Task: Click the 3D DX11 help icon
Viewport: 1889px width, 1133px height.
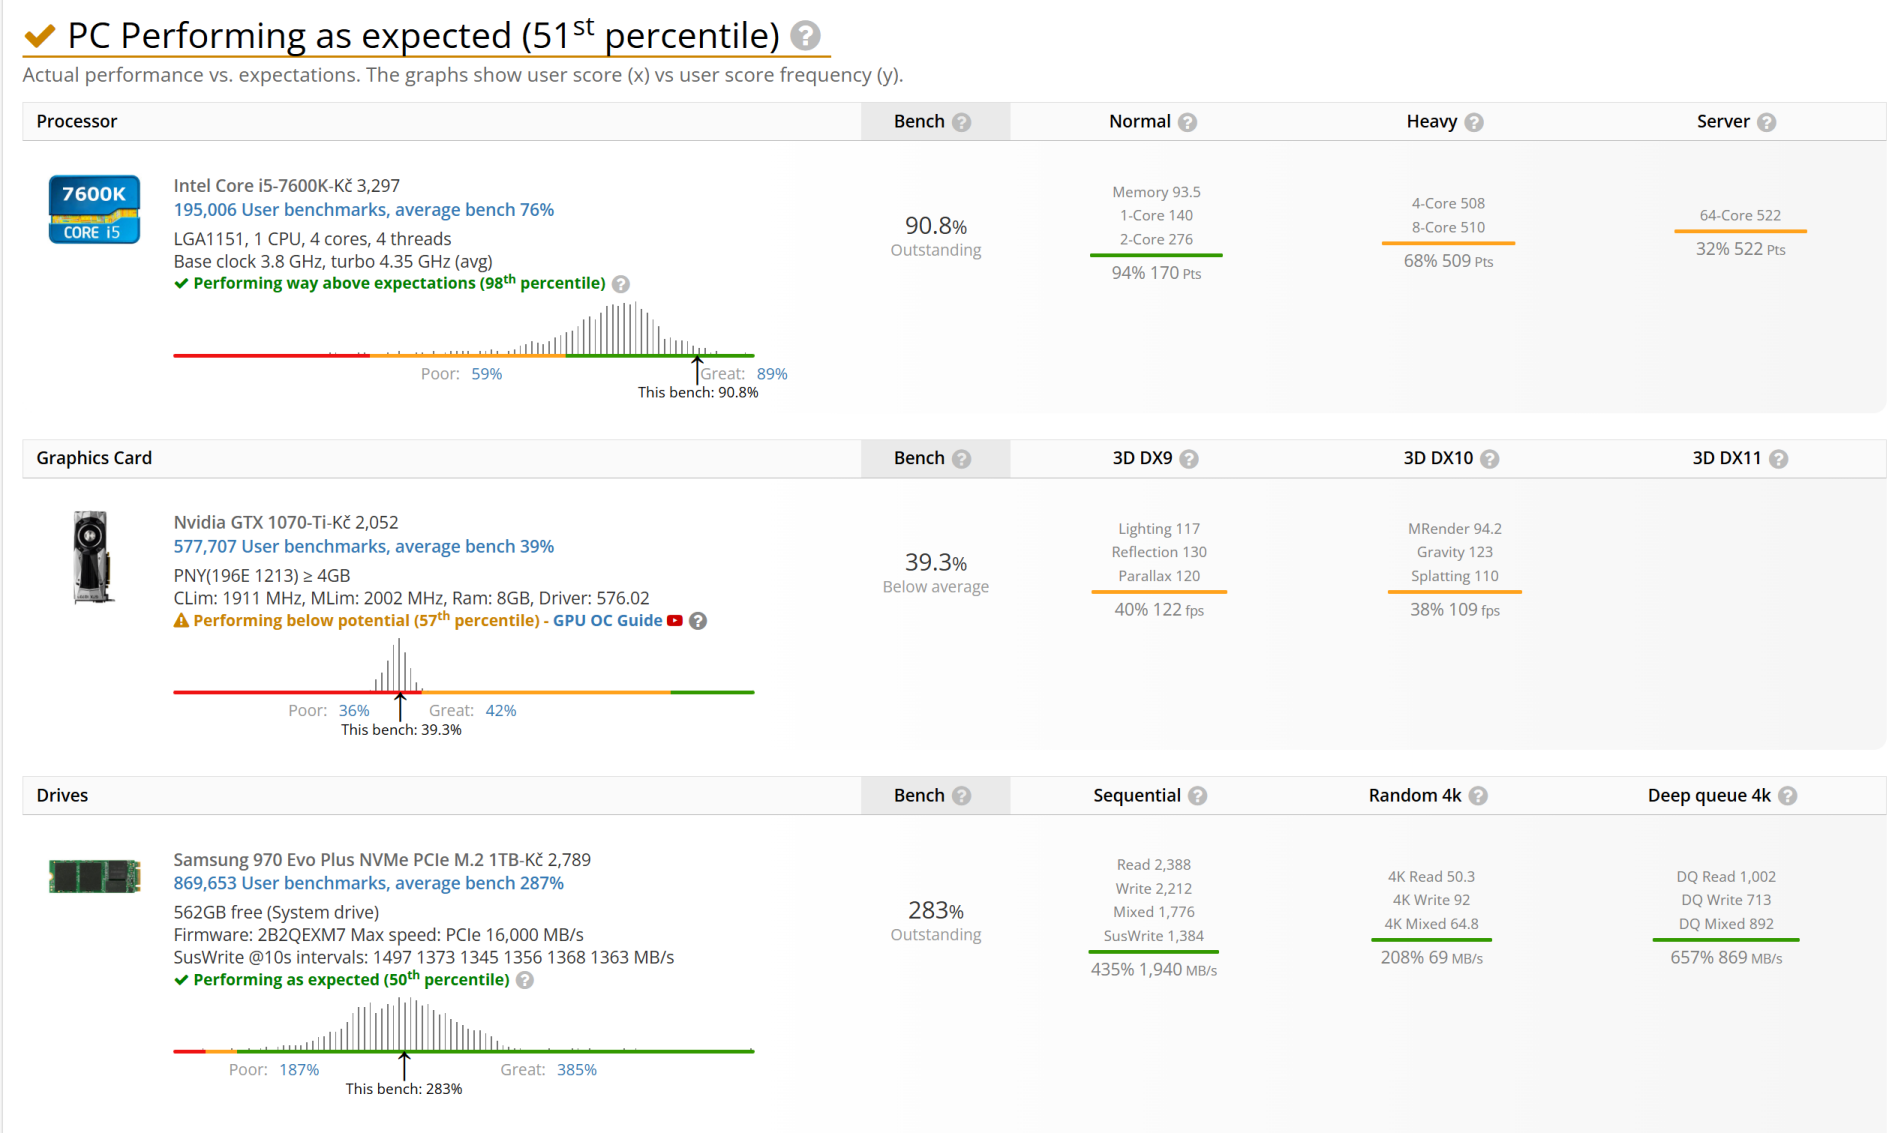Action: [1778, 459]
